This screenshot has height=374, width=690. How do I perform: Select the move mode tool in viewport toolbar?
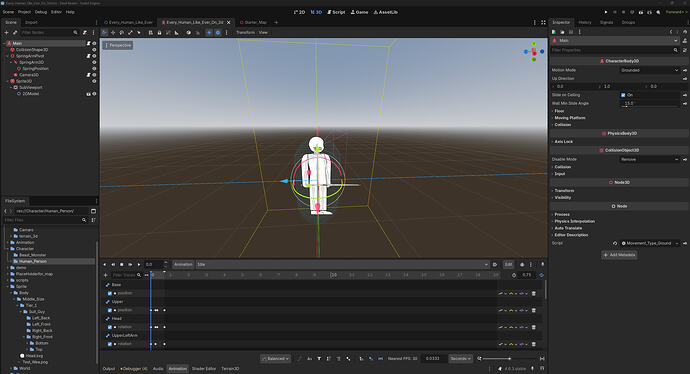point(113,33)
